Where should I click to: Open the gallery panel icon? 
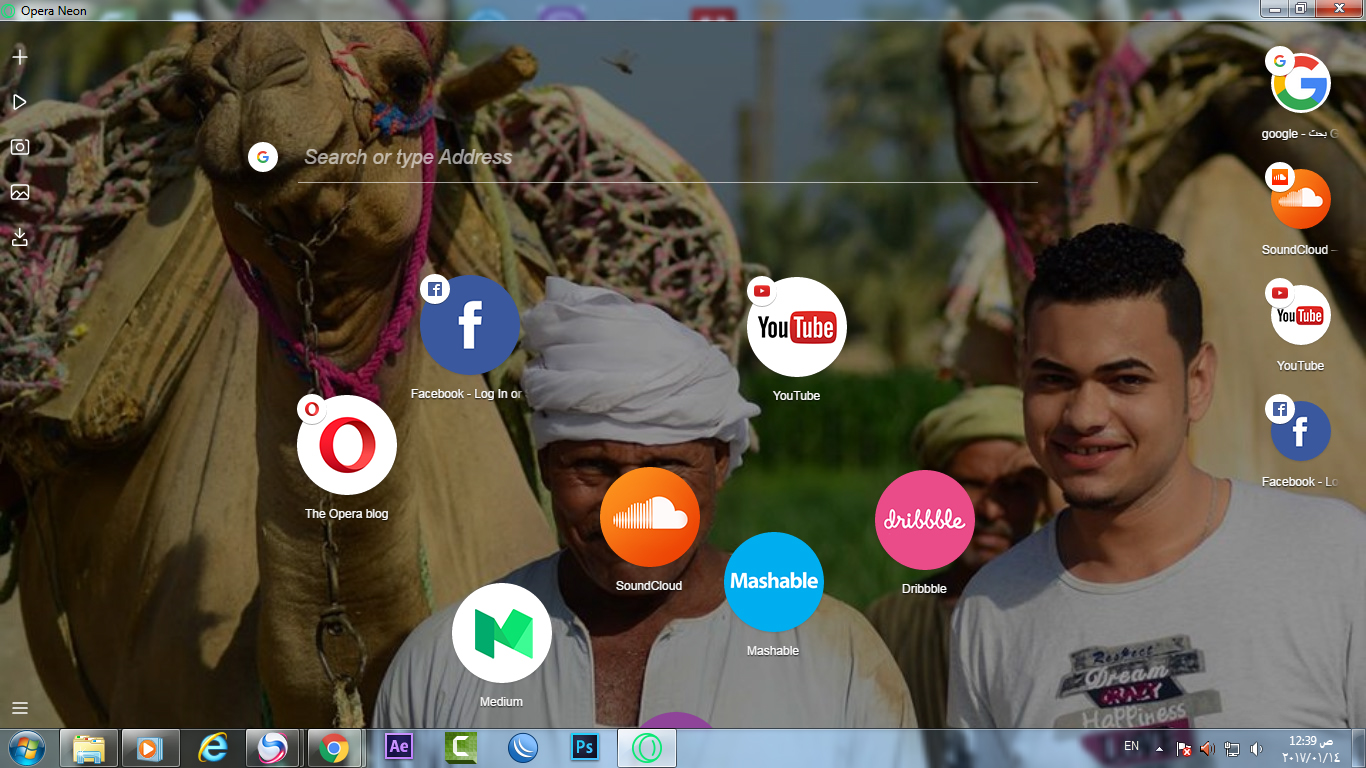[x=19, y=192]
